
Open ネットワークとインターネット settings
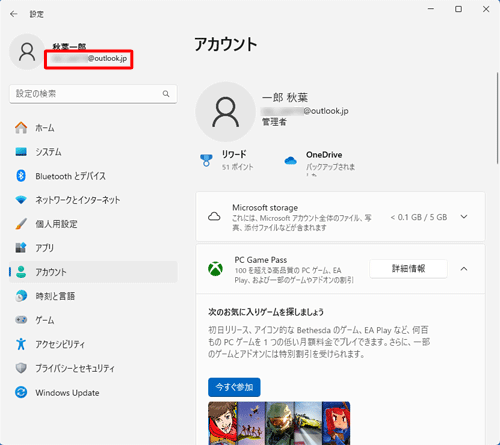93,200
